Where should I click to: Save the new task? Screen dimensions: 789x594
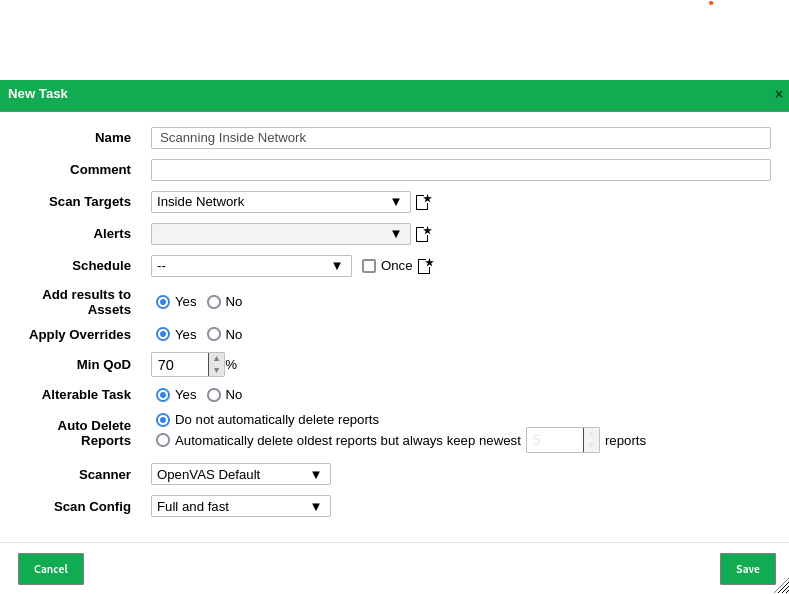click(x=748, y=569)
